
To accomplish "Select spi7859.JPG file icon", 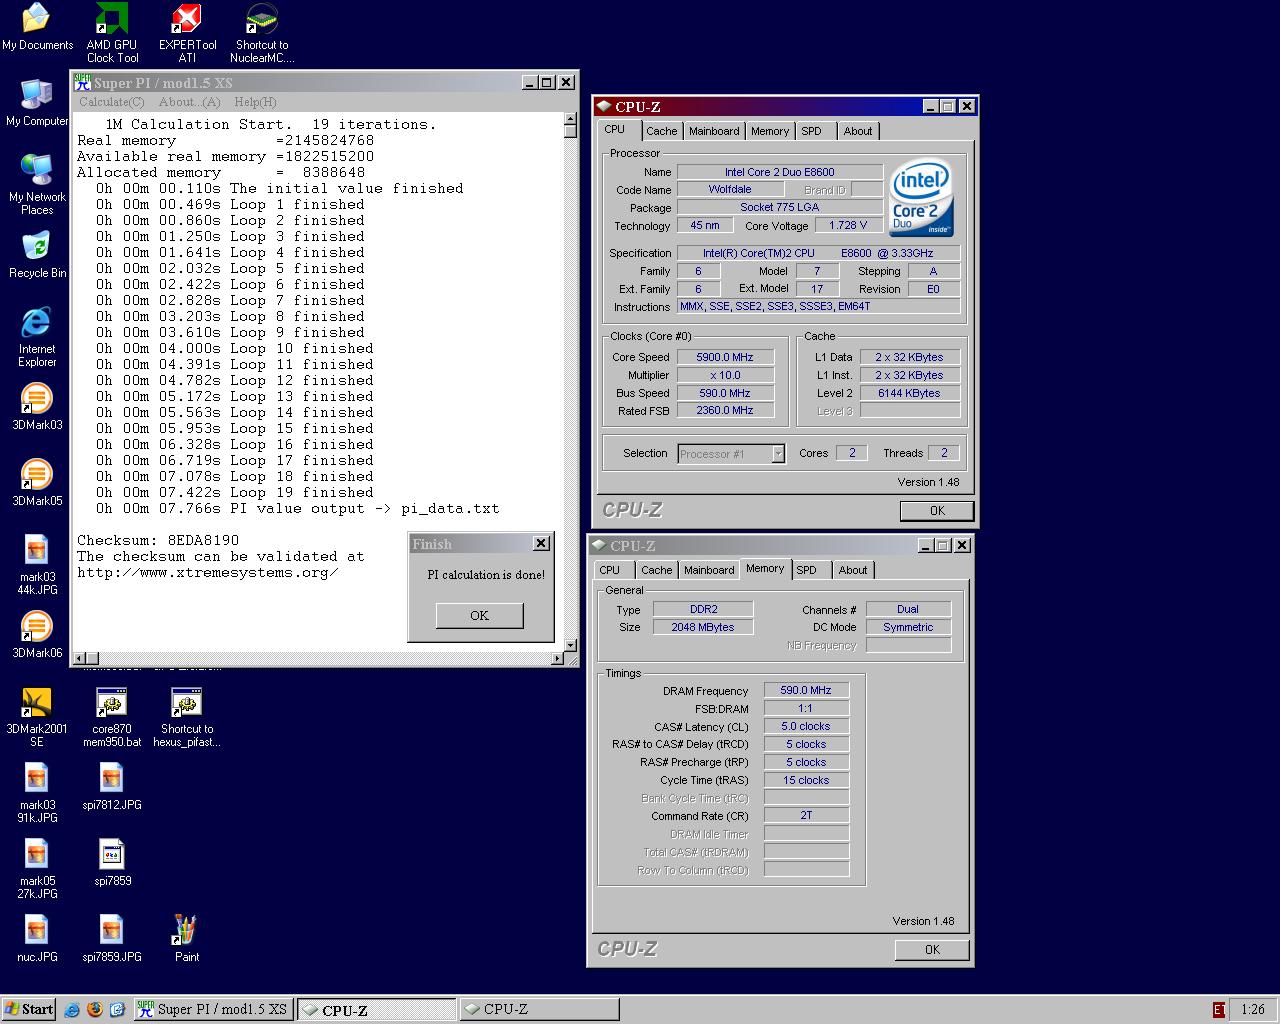I will [112, 939].
